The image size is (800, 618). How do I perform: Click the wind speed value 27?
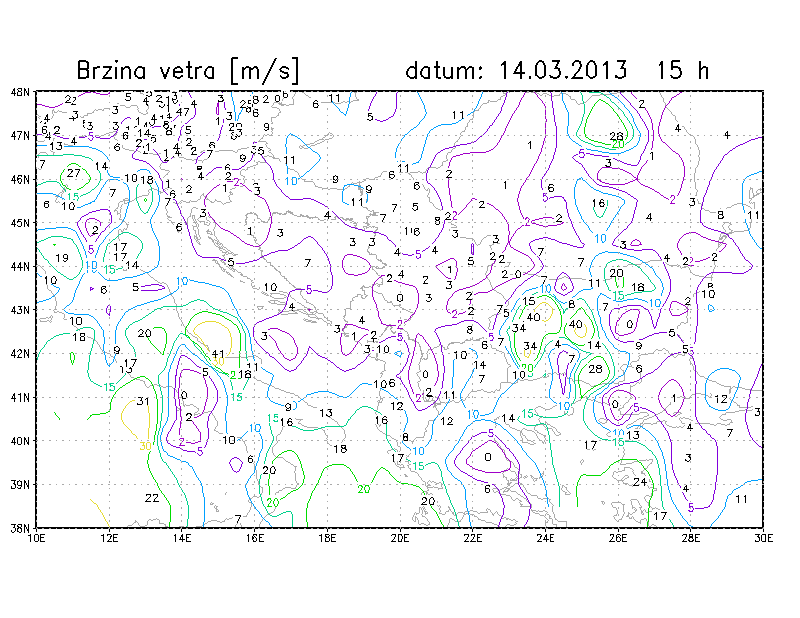click(73, 173)
